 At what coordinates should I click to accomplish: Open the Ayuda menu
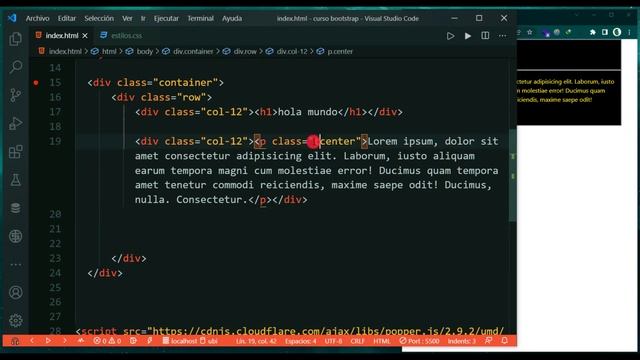(x=232, y=18)
